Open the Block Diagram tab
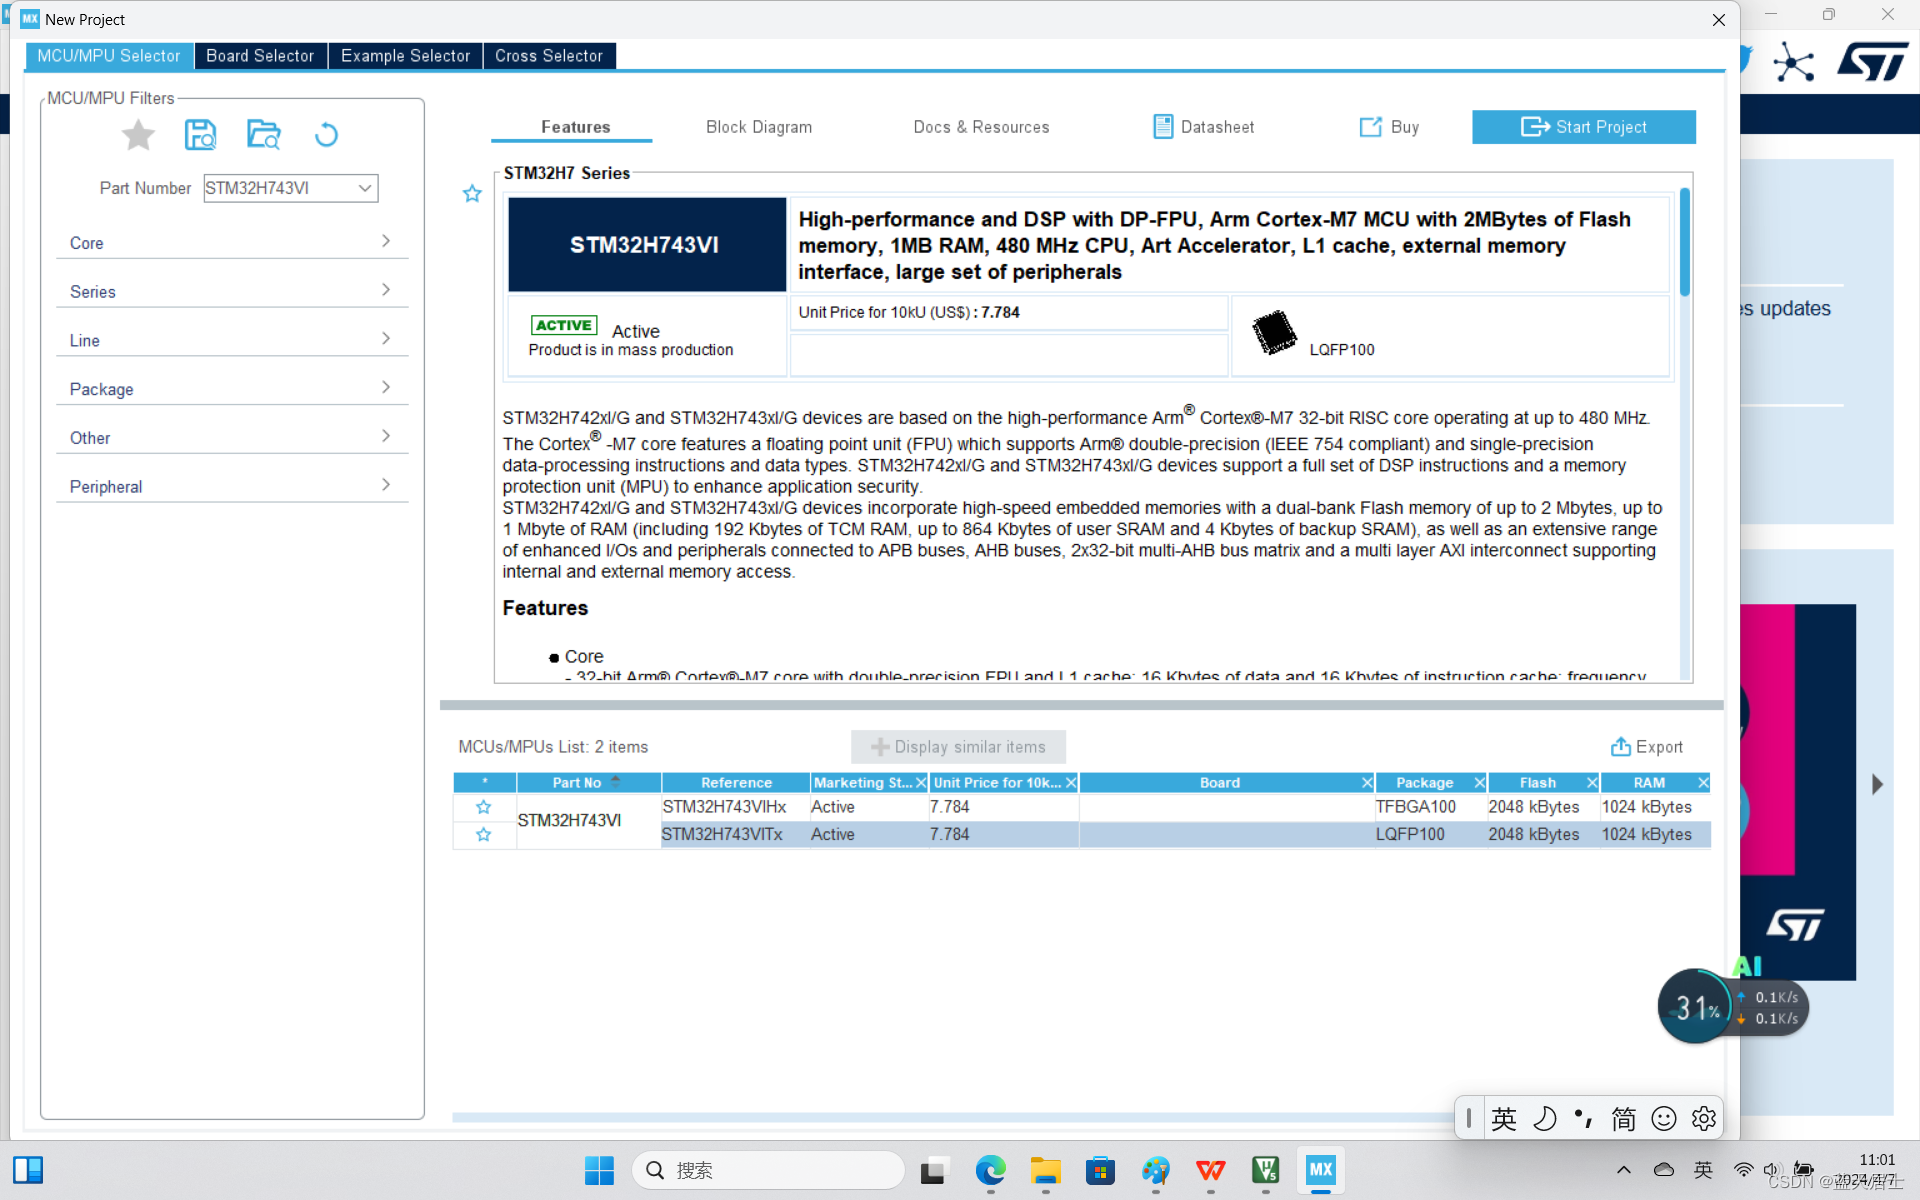 [758, 127]
